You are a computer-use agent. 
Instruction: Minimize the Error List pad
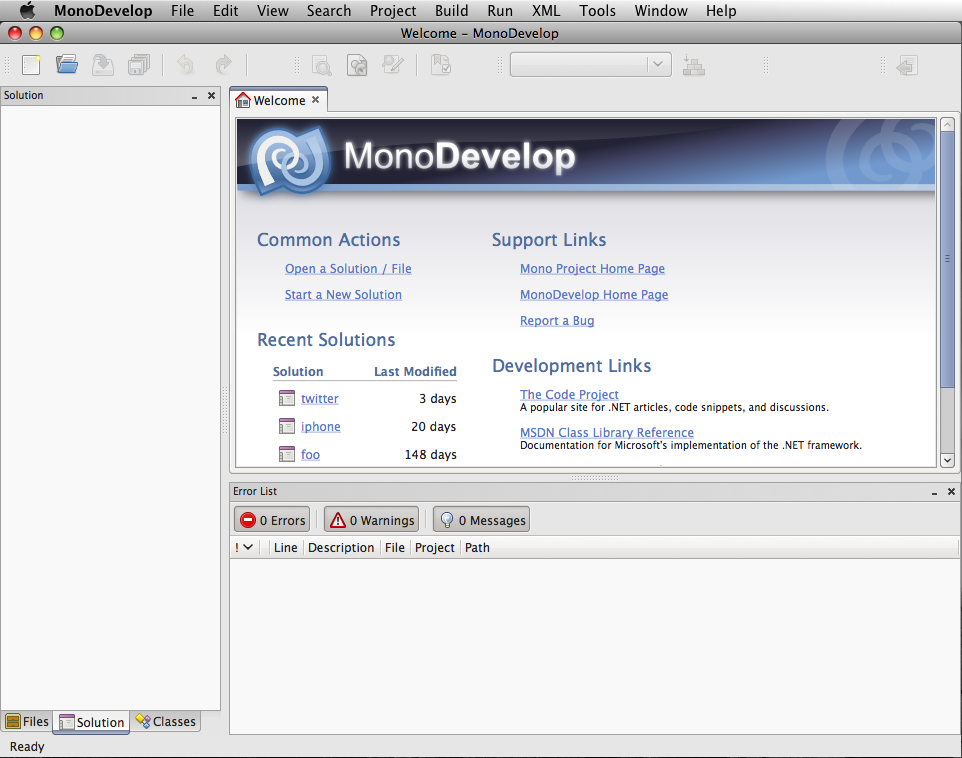934,492
